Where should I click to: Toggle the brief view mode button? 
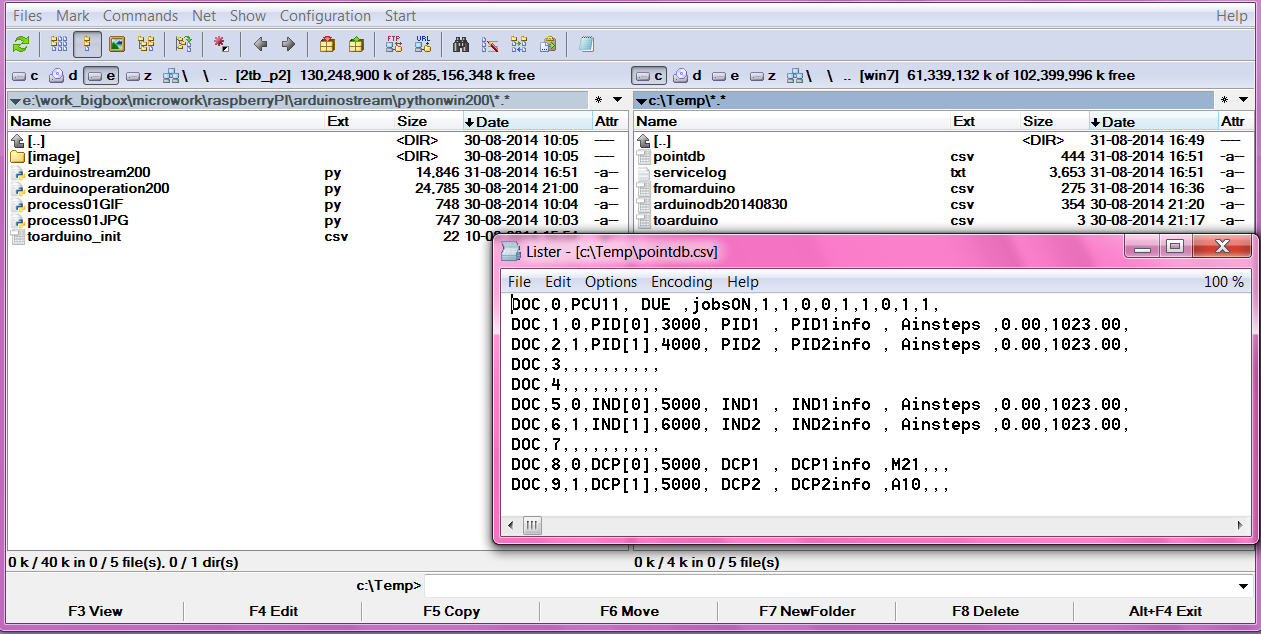coord(59,44)
